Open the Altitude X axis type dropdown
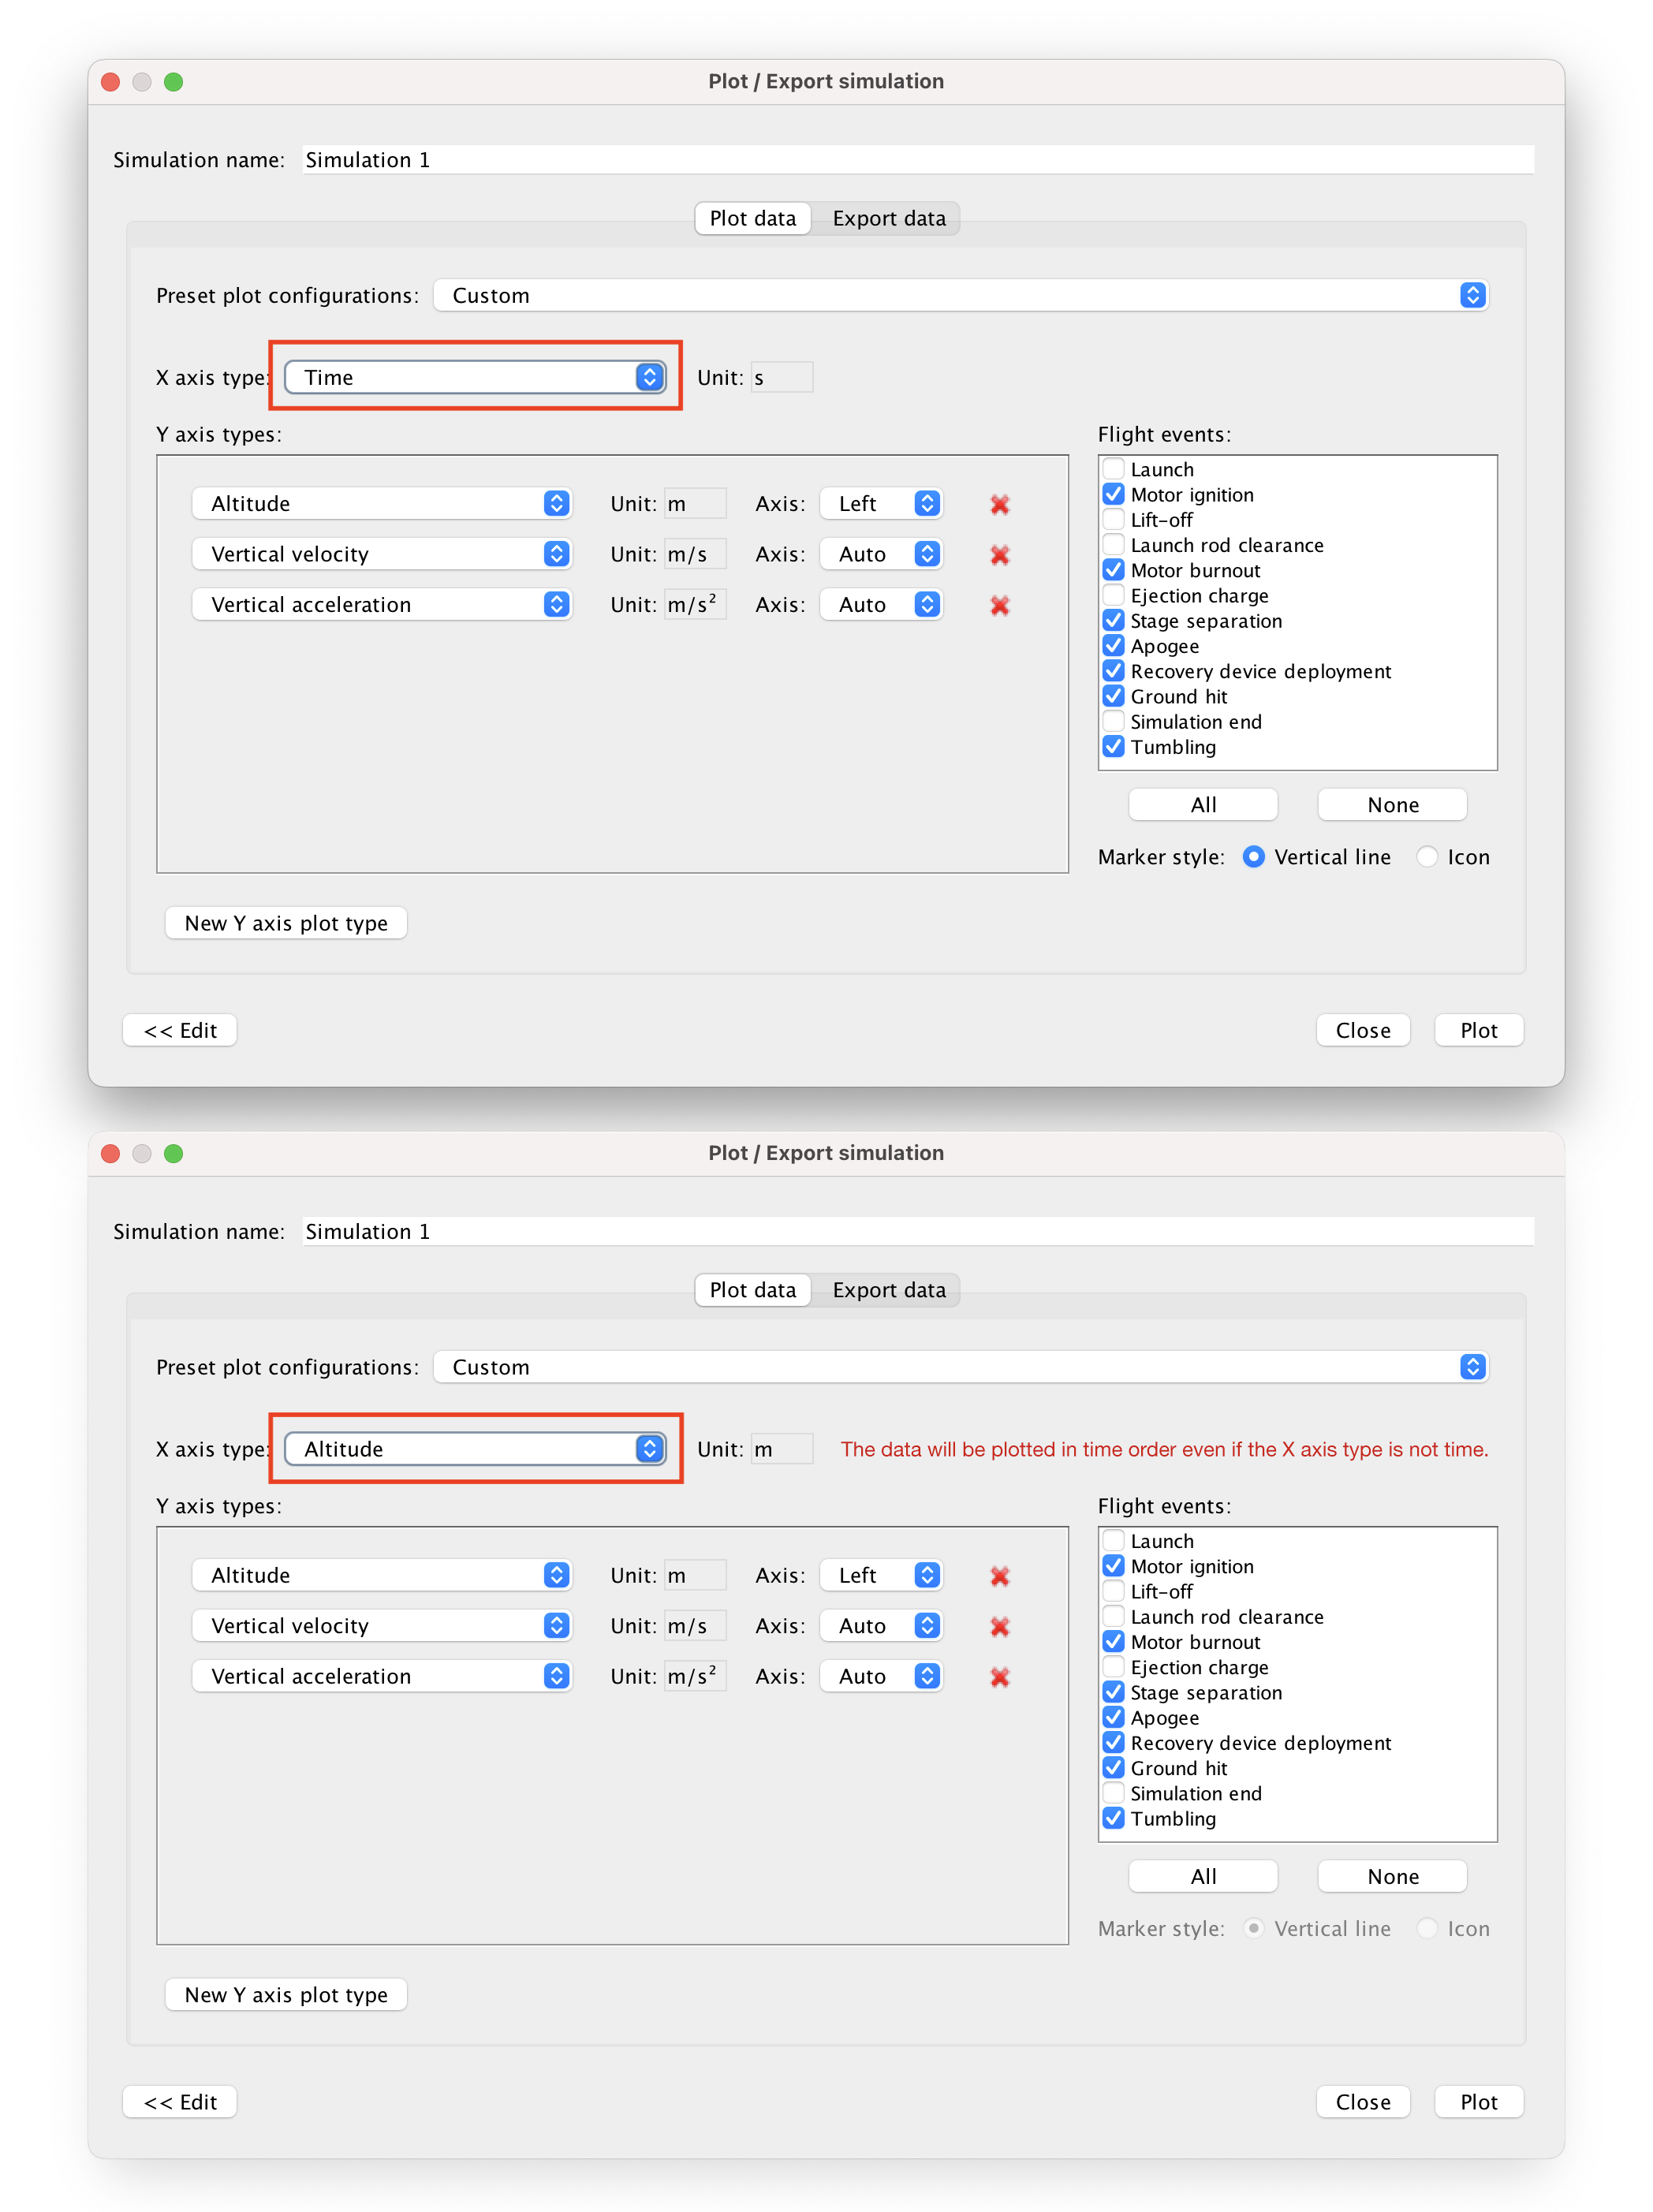 pyautogui.click(x=475, y=1449)
